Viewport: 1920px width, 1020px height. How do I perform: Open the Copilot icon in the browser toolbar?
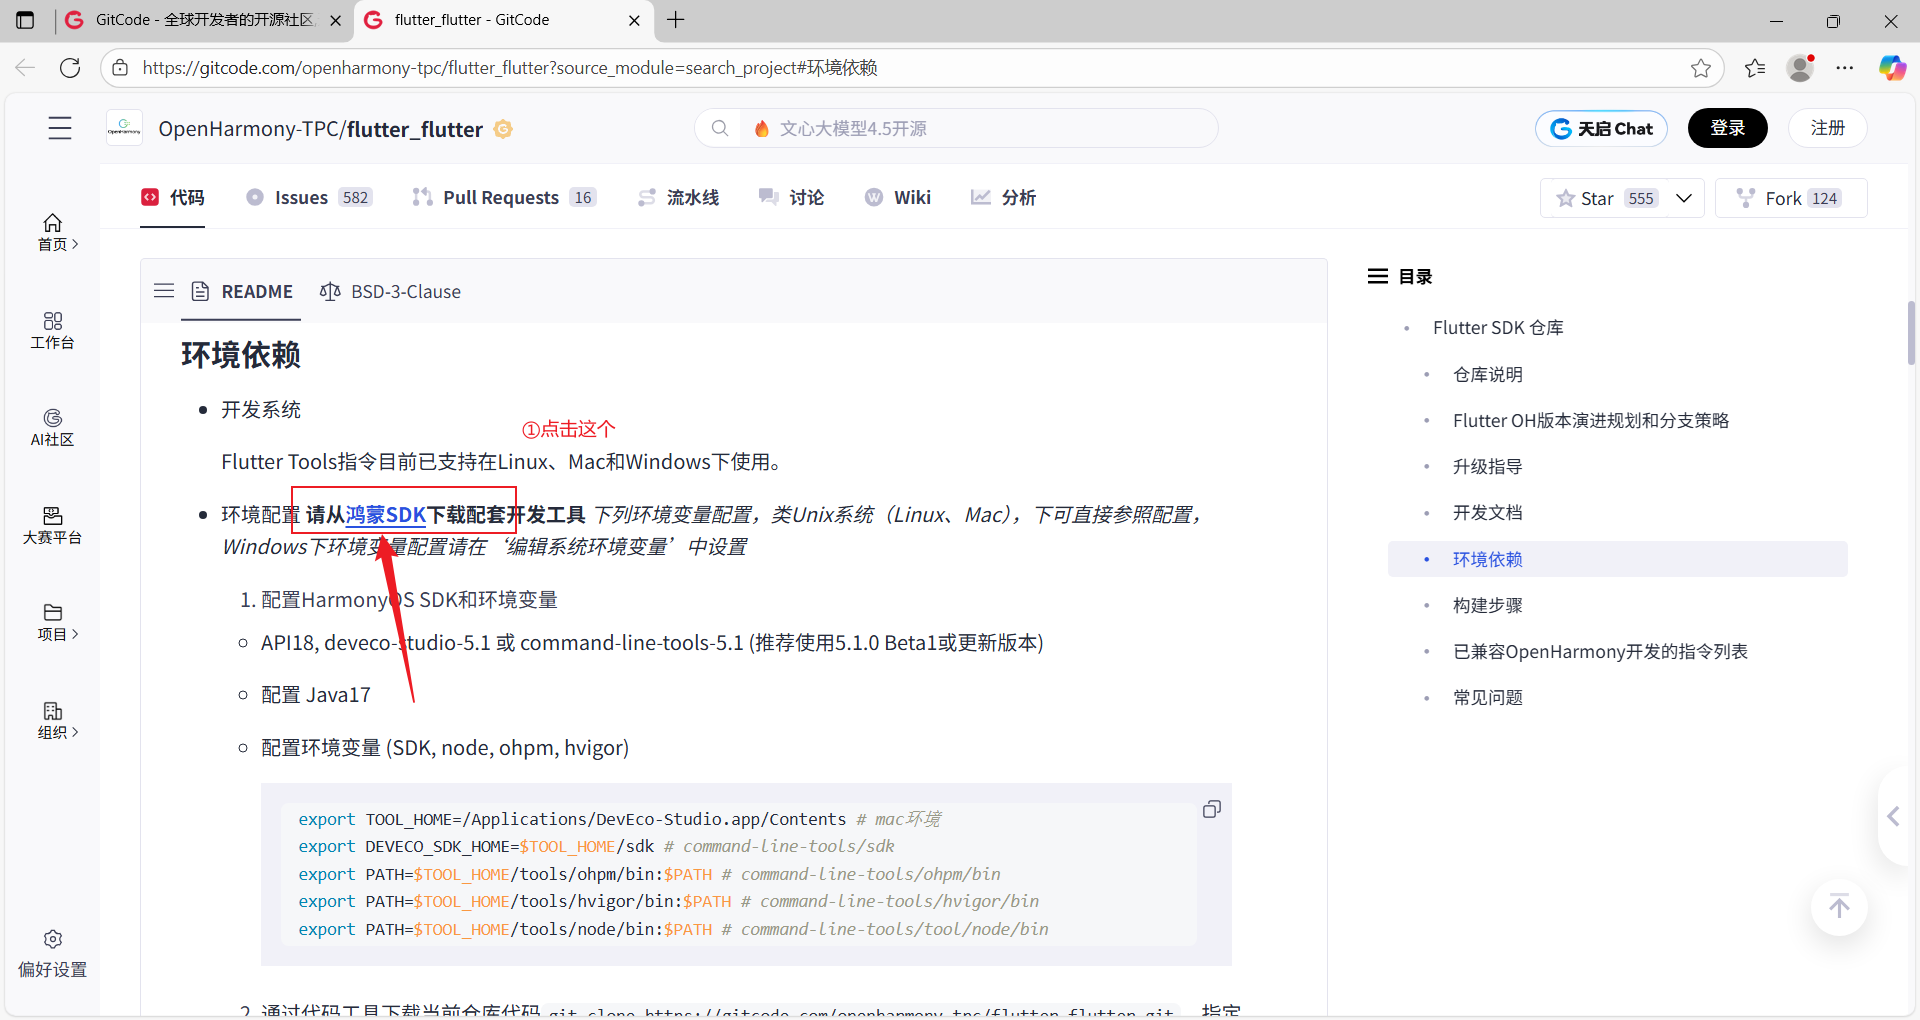pos(1892,68)
